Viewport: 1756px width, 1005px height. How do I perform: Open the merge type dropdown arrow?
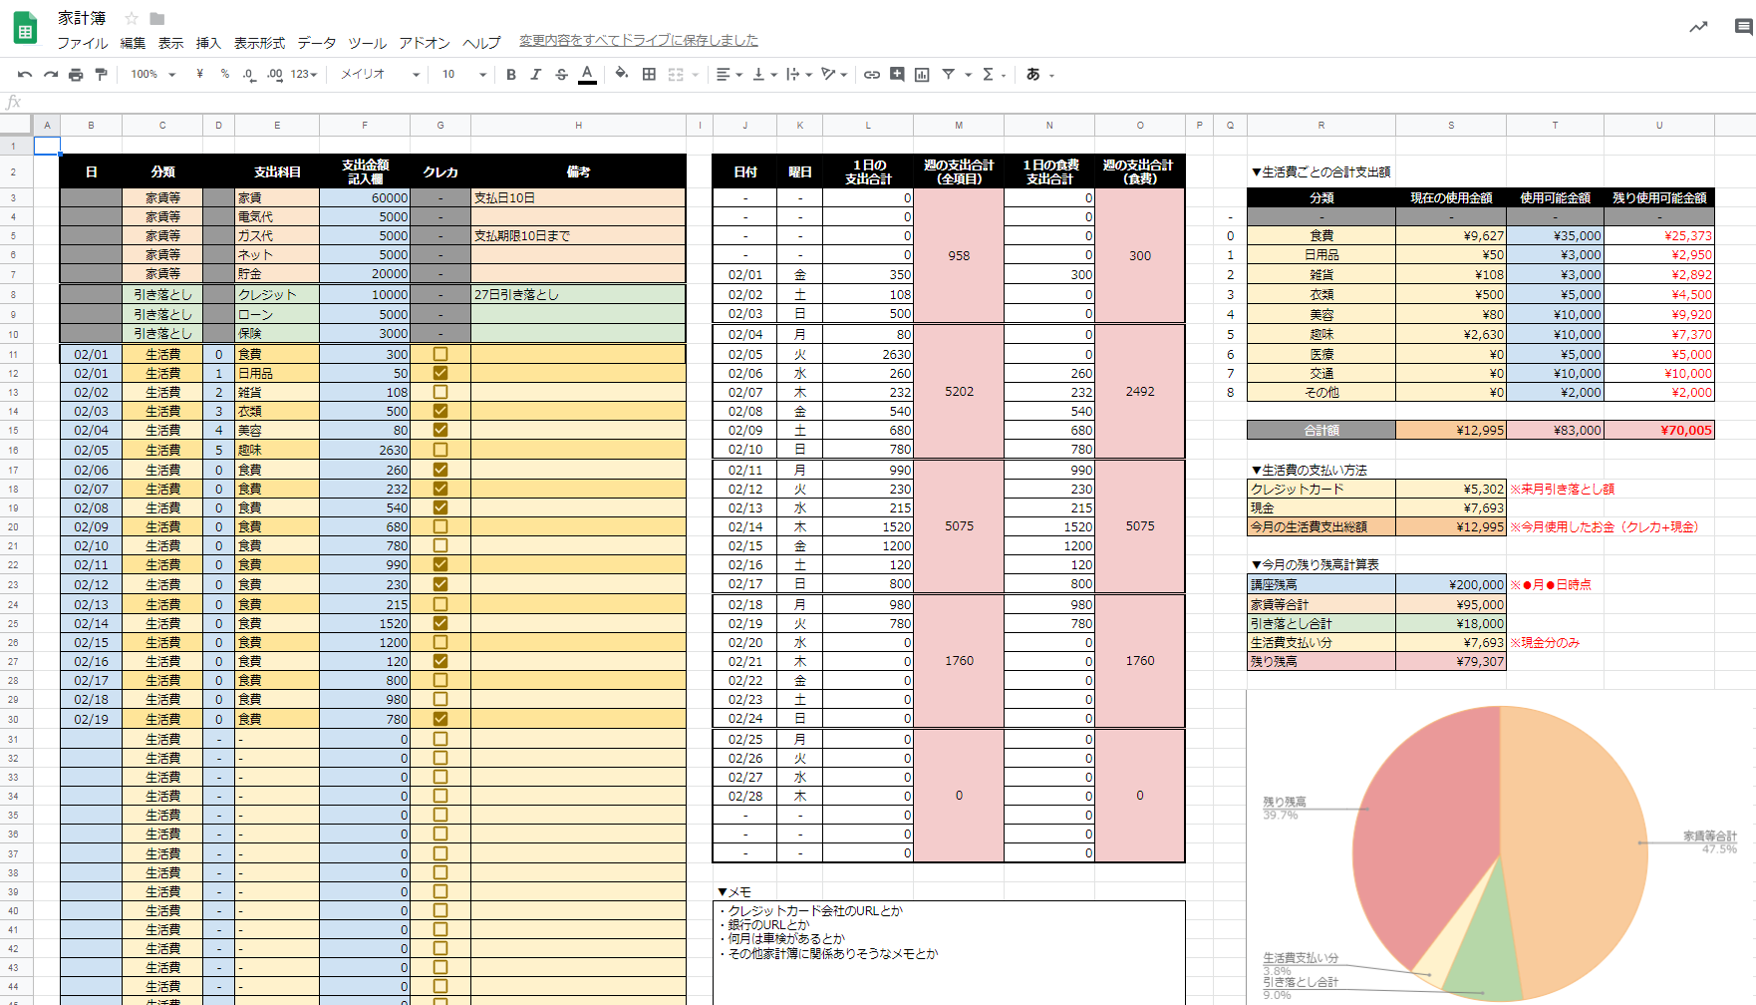[x=695, y=75]
